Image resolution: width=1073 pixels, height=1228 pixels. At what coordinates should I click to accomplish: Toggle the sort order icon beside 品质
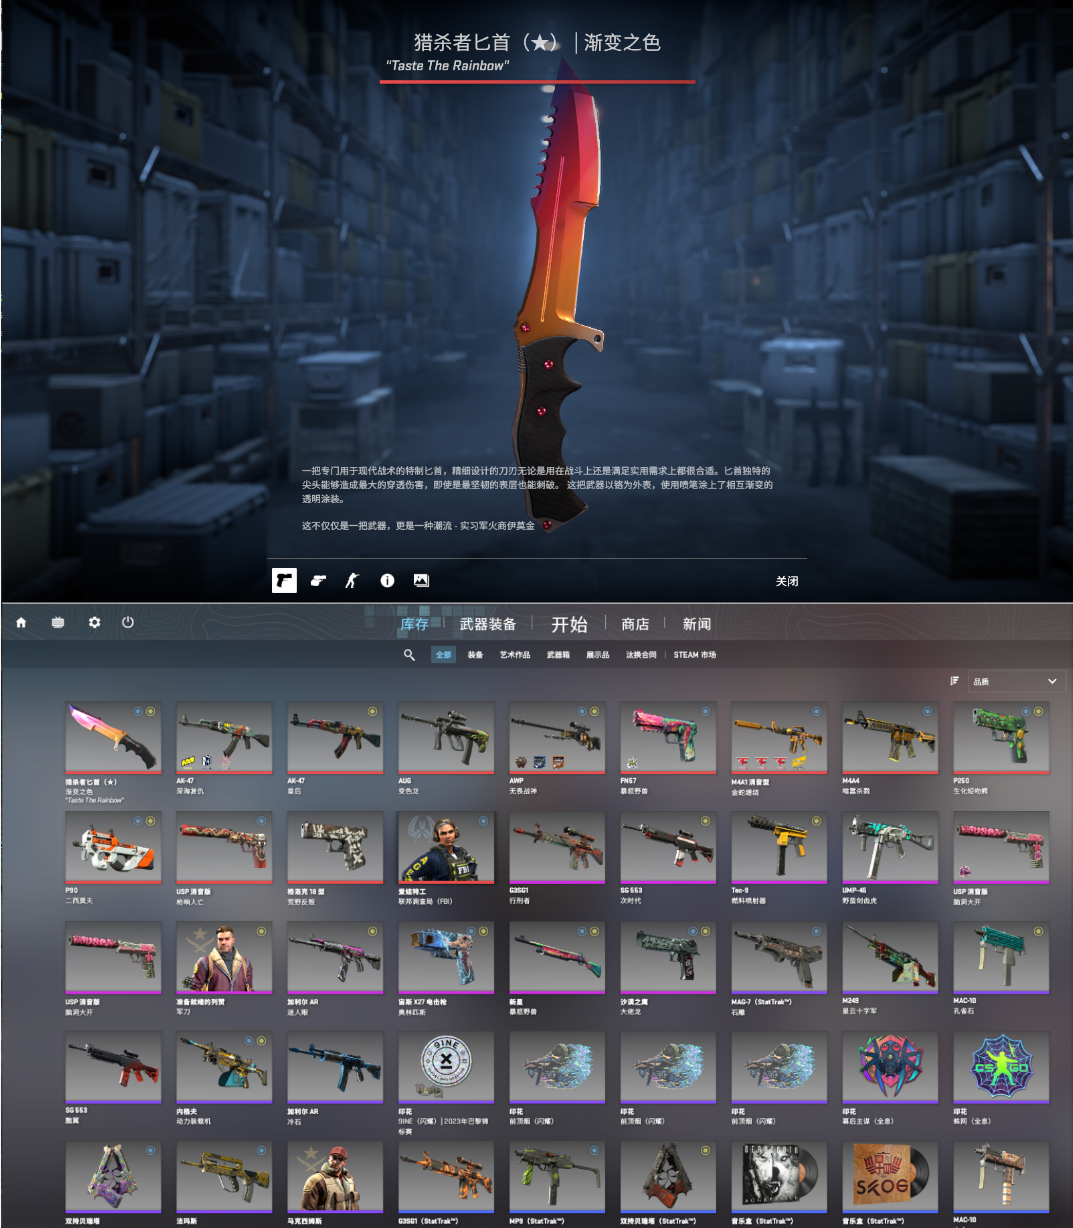point(954,681)
